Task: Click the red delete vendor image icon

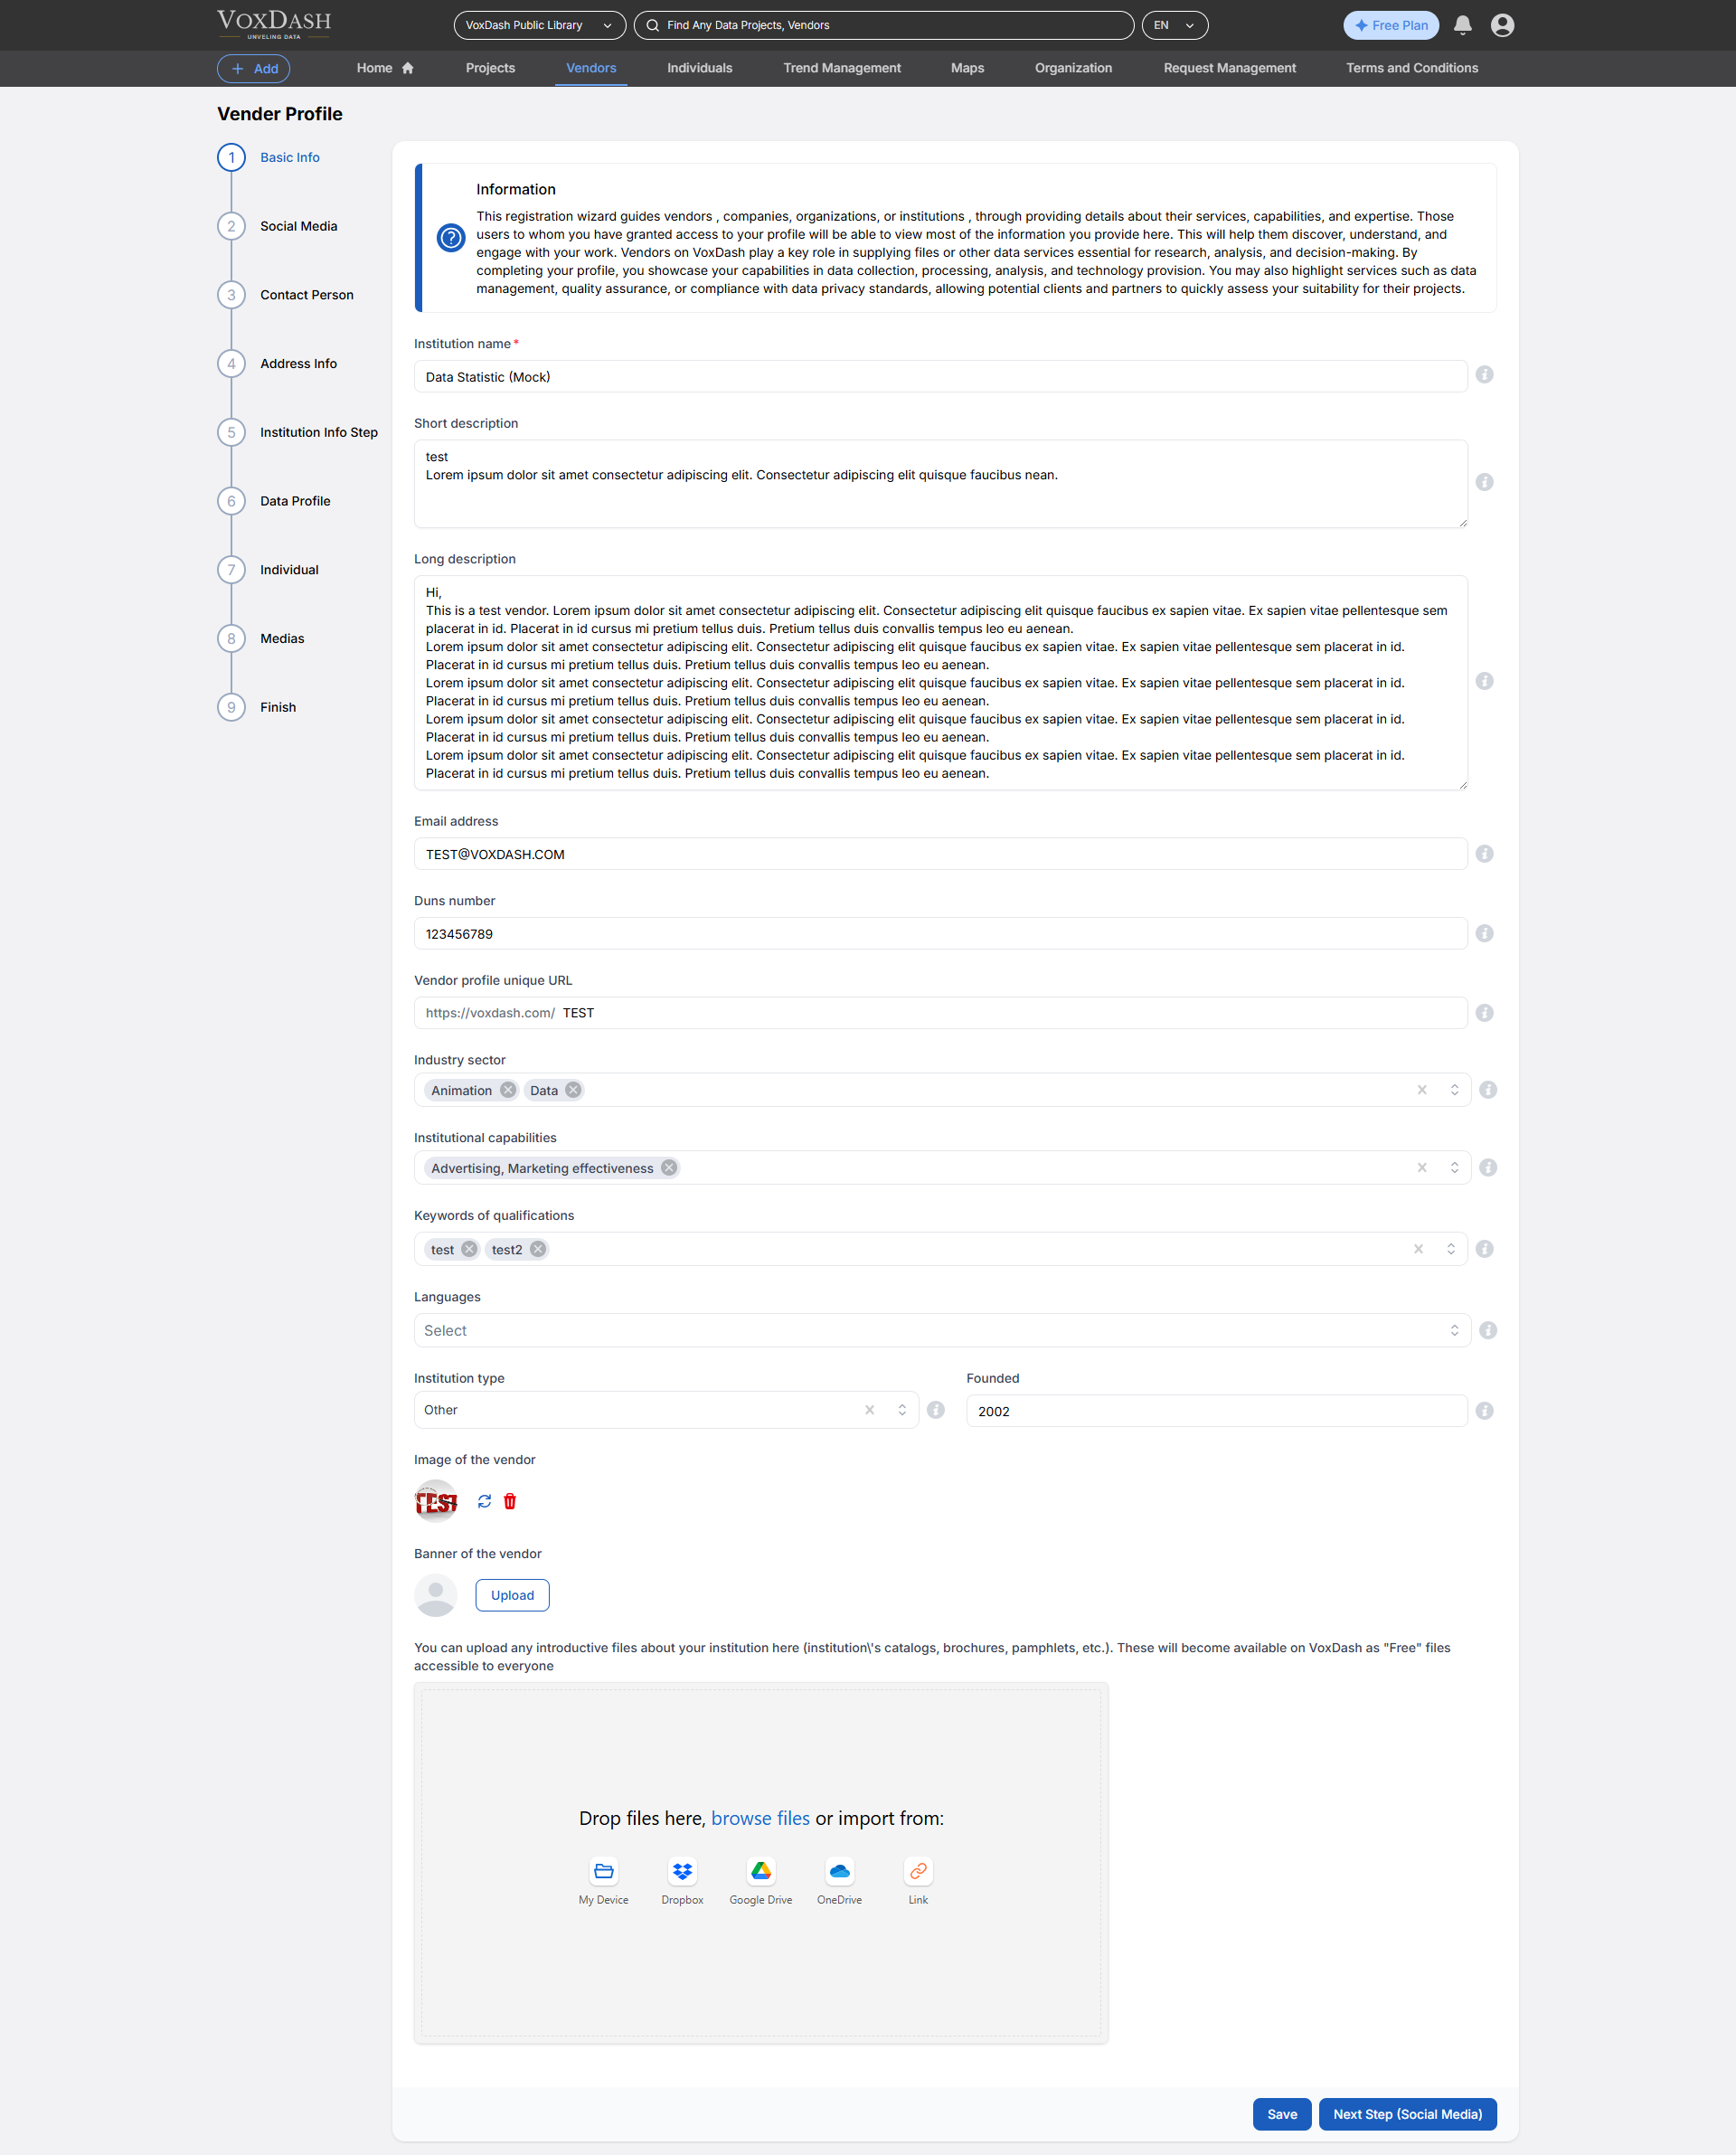Action: tap(510, 1501)
